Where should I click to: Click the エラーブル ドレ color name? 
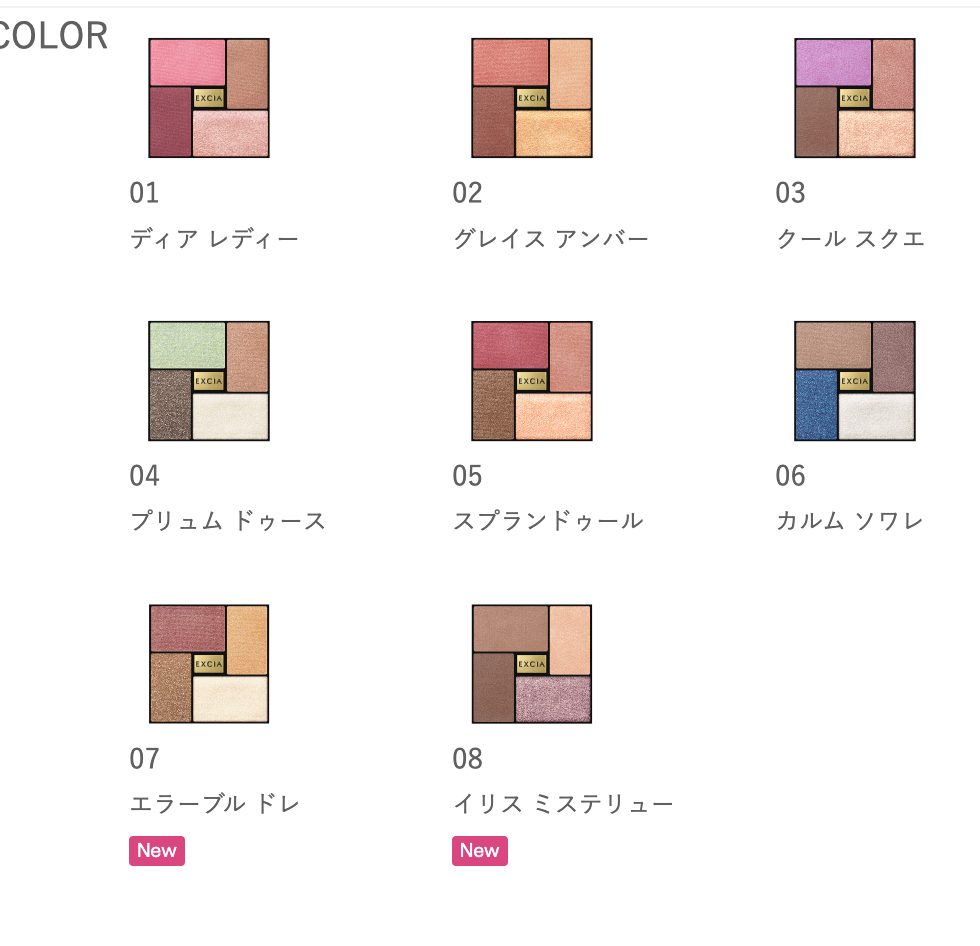point(215,805)
